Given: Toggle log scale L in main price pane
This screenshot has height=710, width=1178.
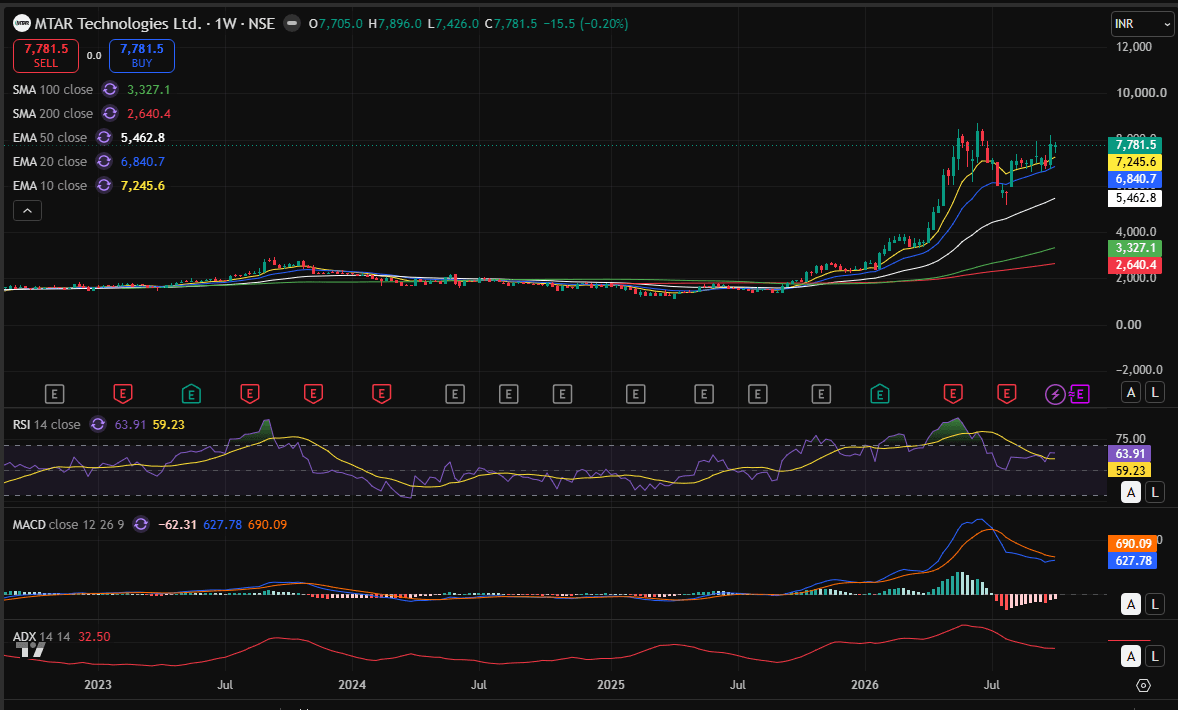Looking at the screenshot, I should coord(1155,392).
